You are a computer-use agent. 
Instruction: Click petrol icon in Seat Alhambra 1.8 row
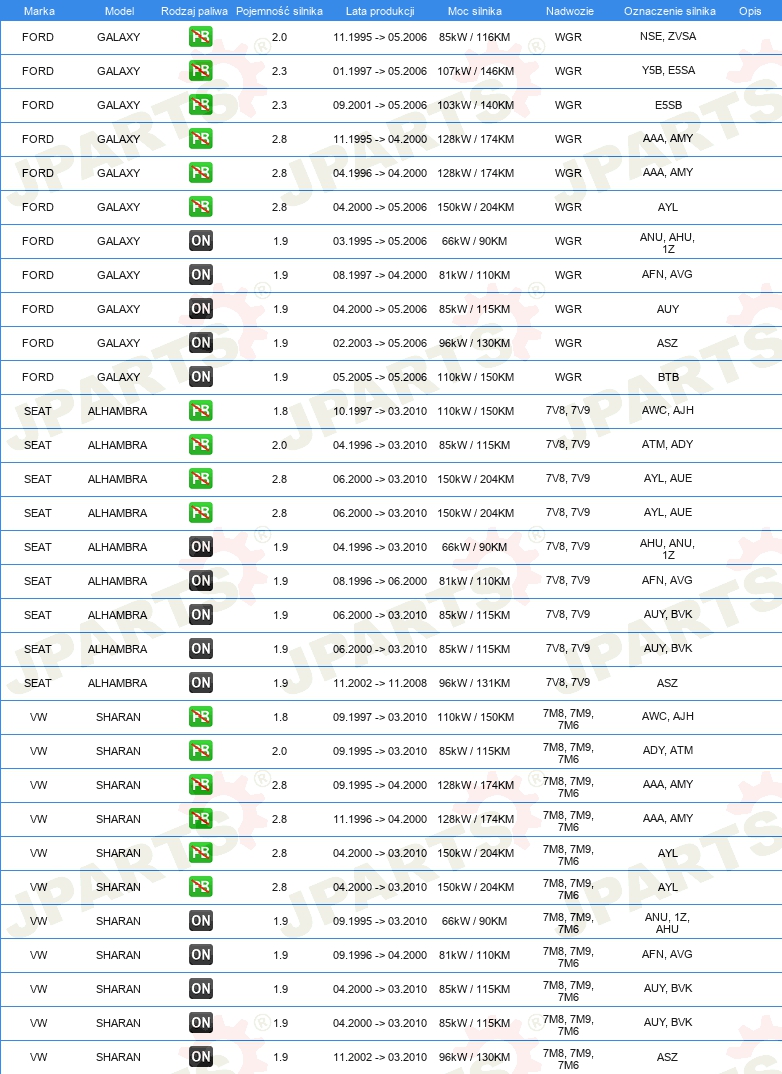pyautogui.click(x=201, y=411)
